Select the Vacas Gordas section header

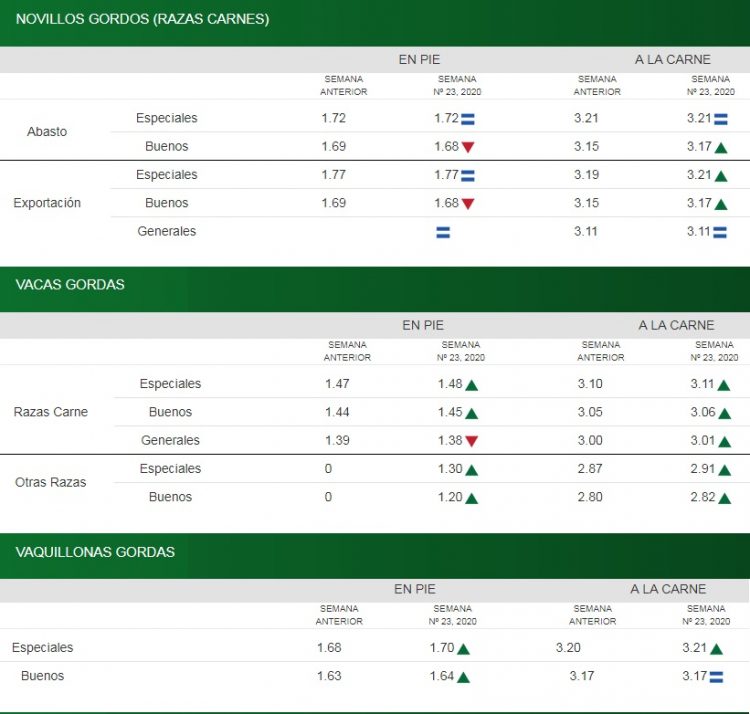pos(70,285)
